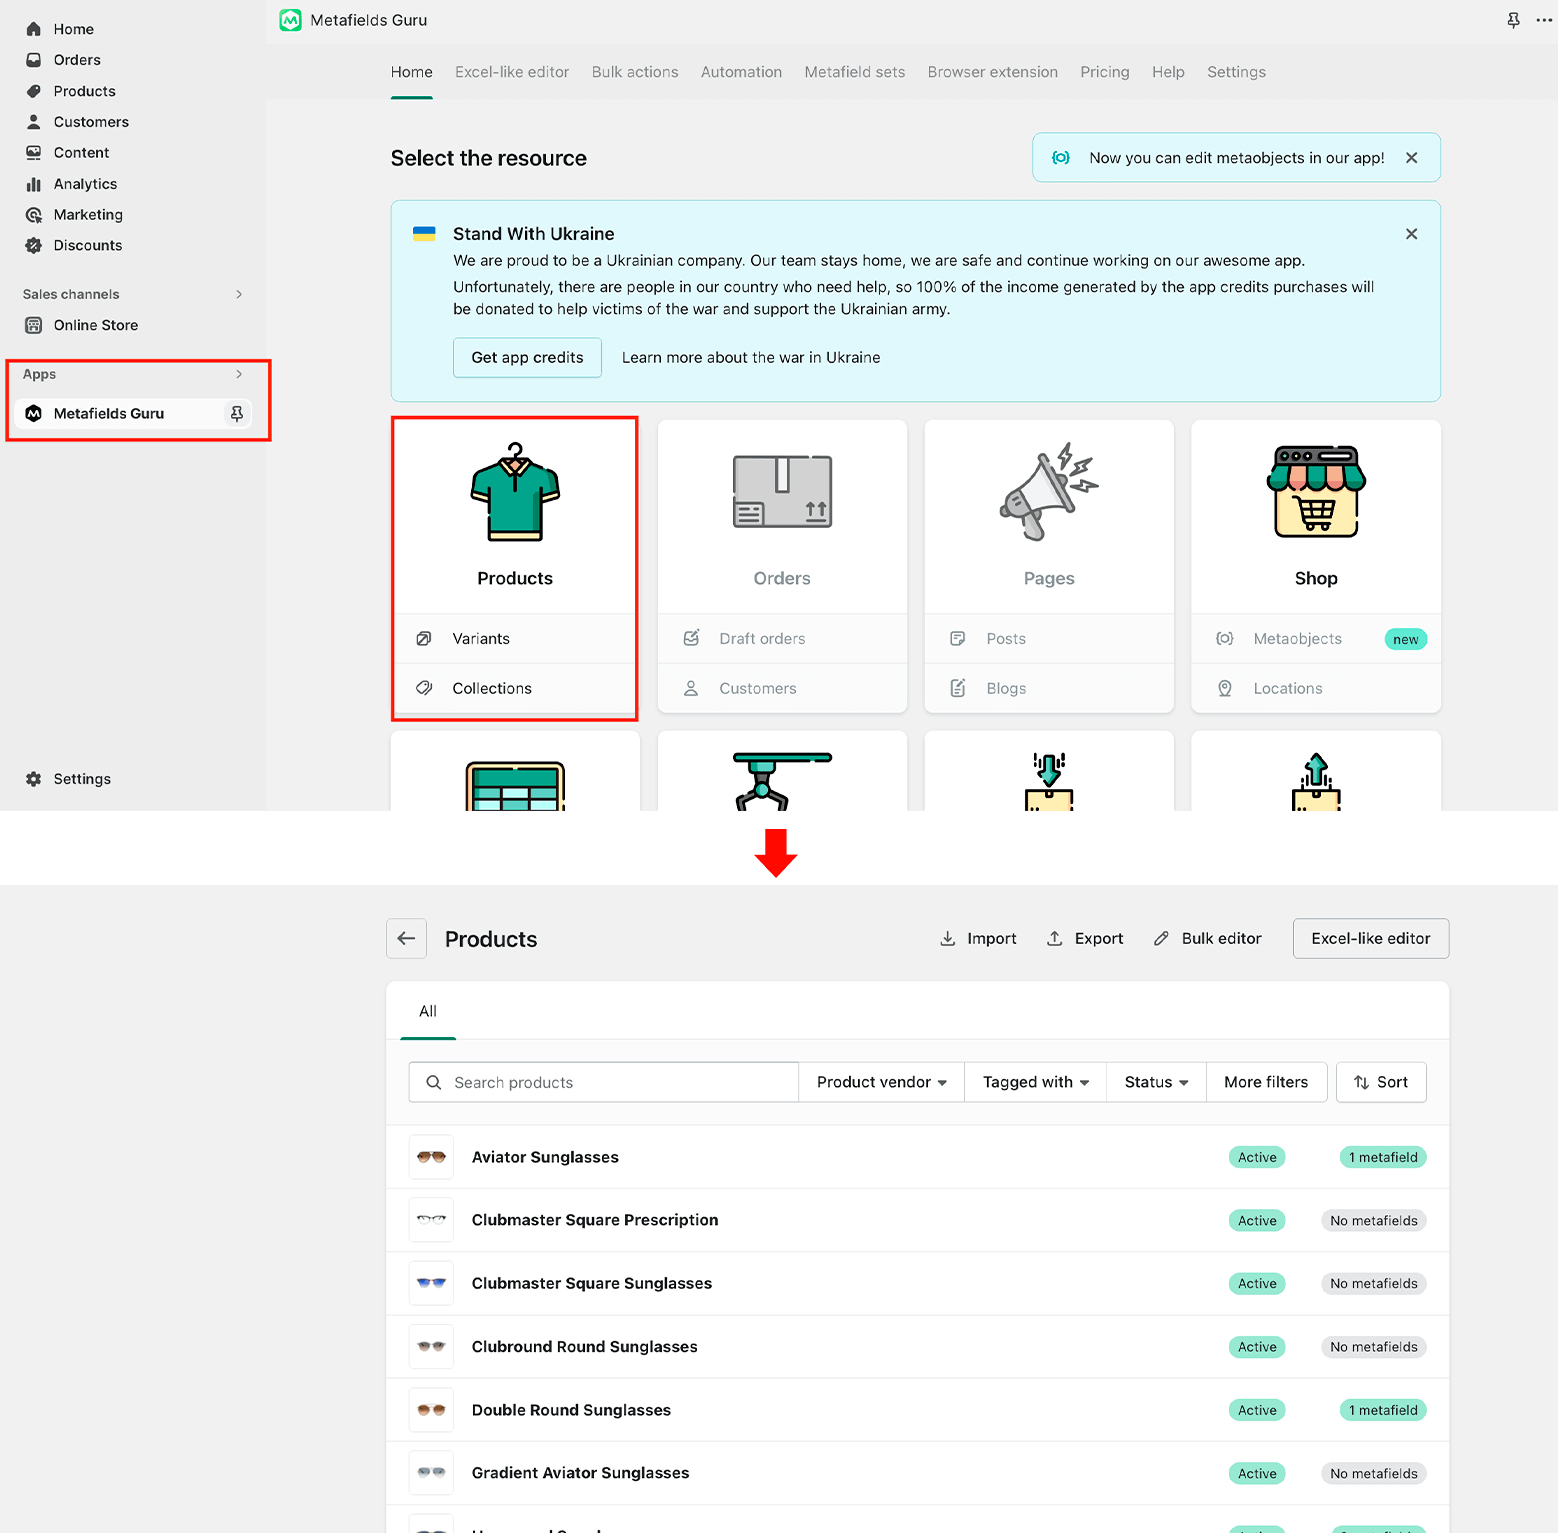
Task: Open the Automation tab
Action: (x=741, y=72)
